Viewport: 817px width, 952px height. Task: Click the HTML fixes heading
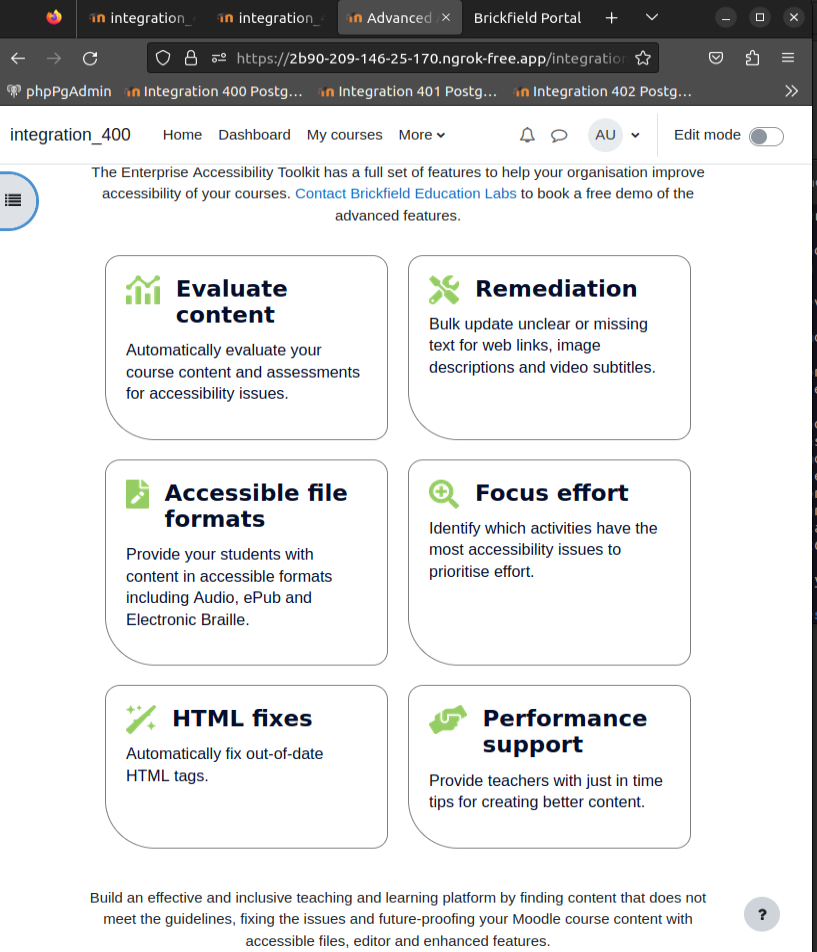pos(242,719)
